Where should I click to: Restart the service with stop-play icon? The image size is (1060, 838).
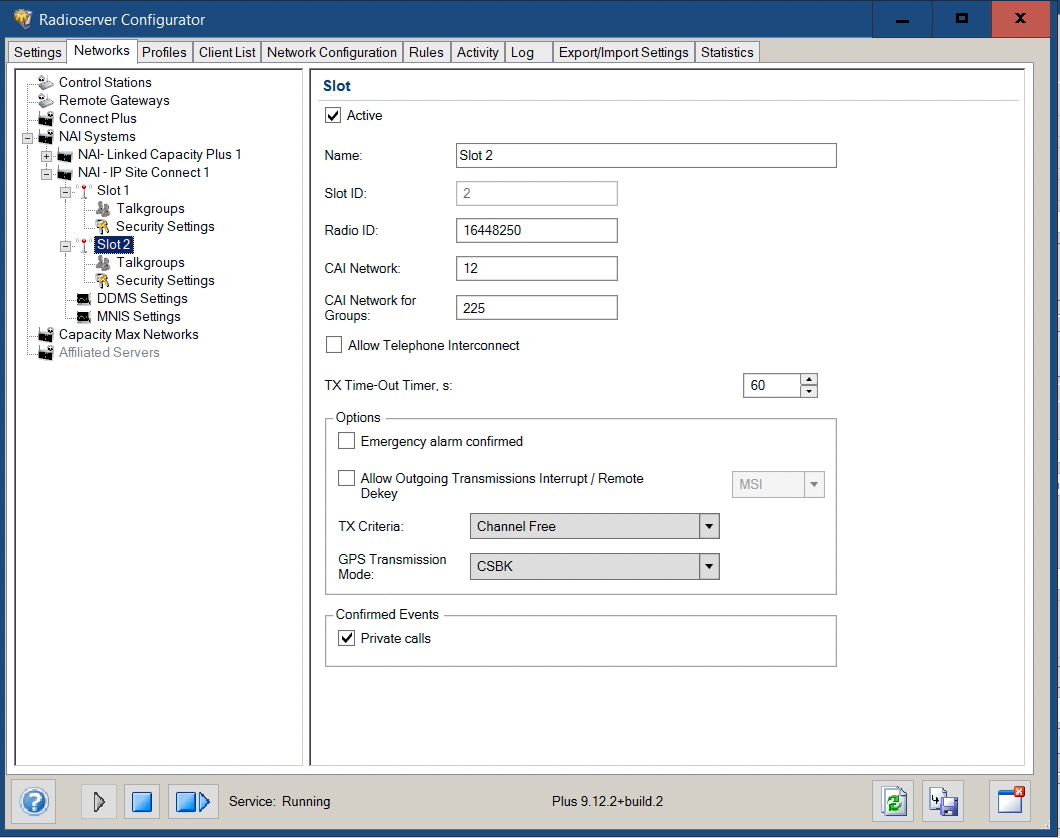(193, 802)
